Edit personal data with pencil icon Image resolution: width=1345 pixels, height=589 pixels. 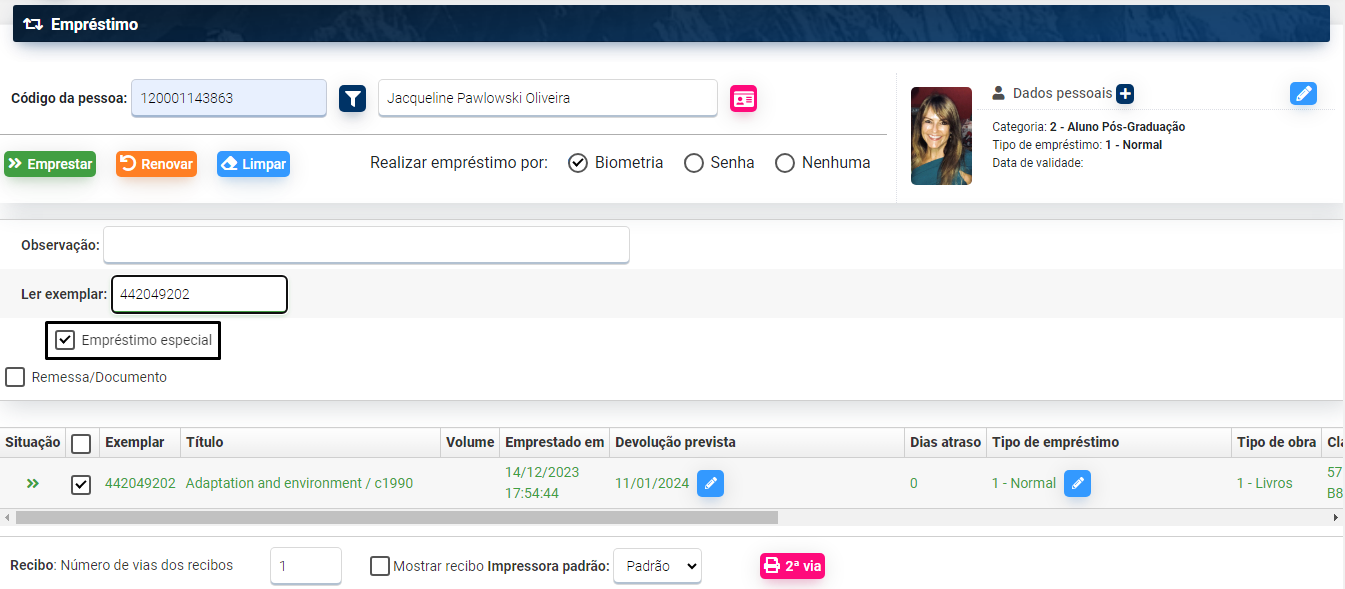(1303, 93)
